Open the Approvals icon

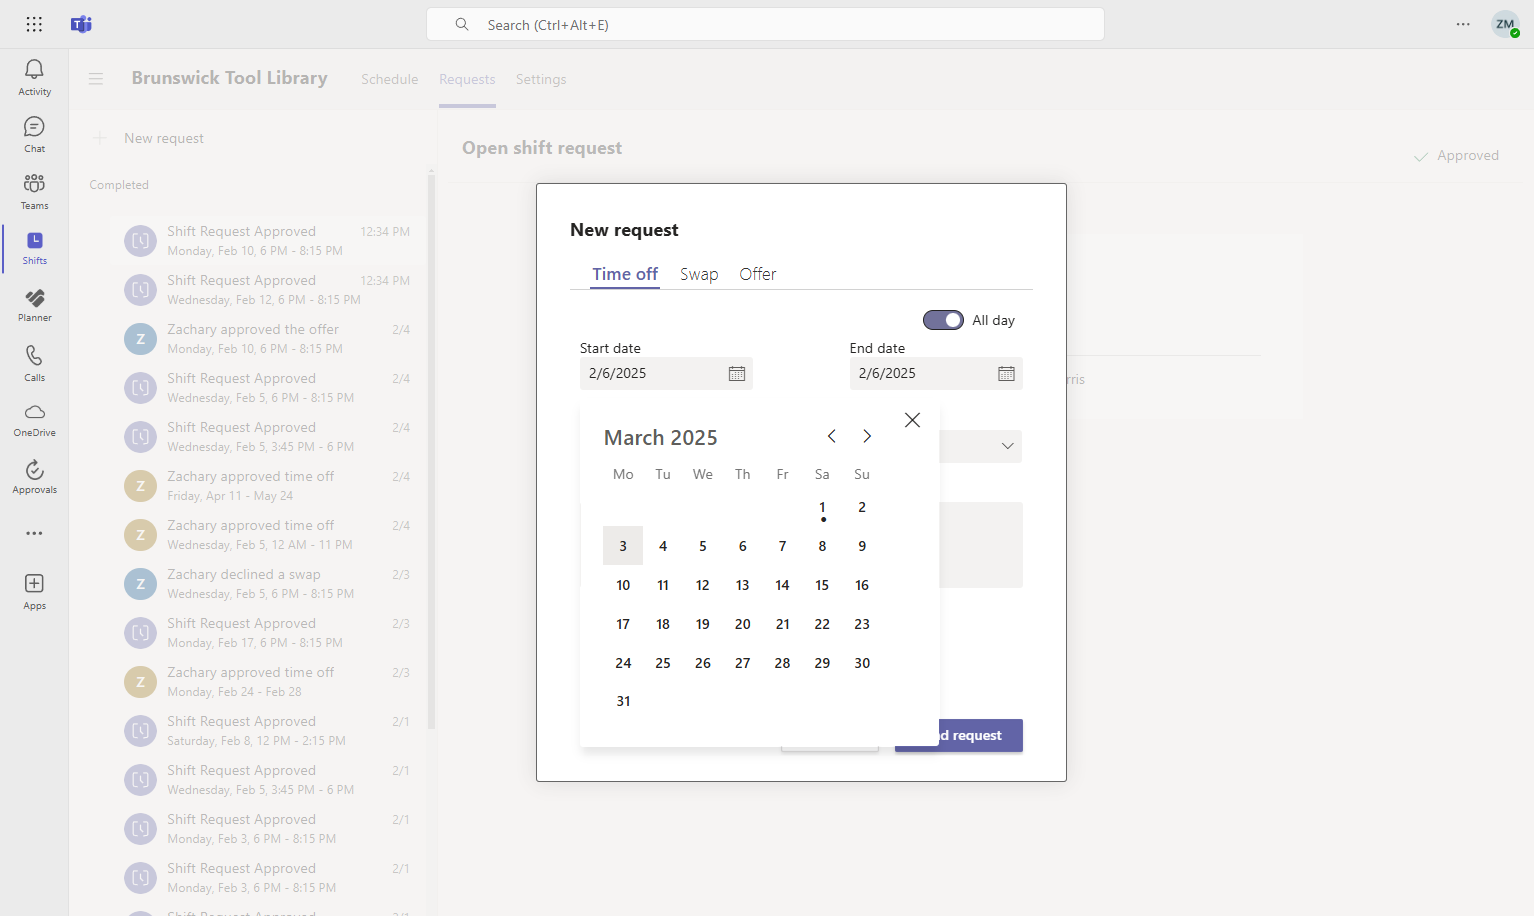click(x=34, y=477)
